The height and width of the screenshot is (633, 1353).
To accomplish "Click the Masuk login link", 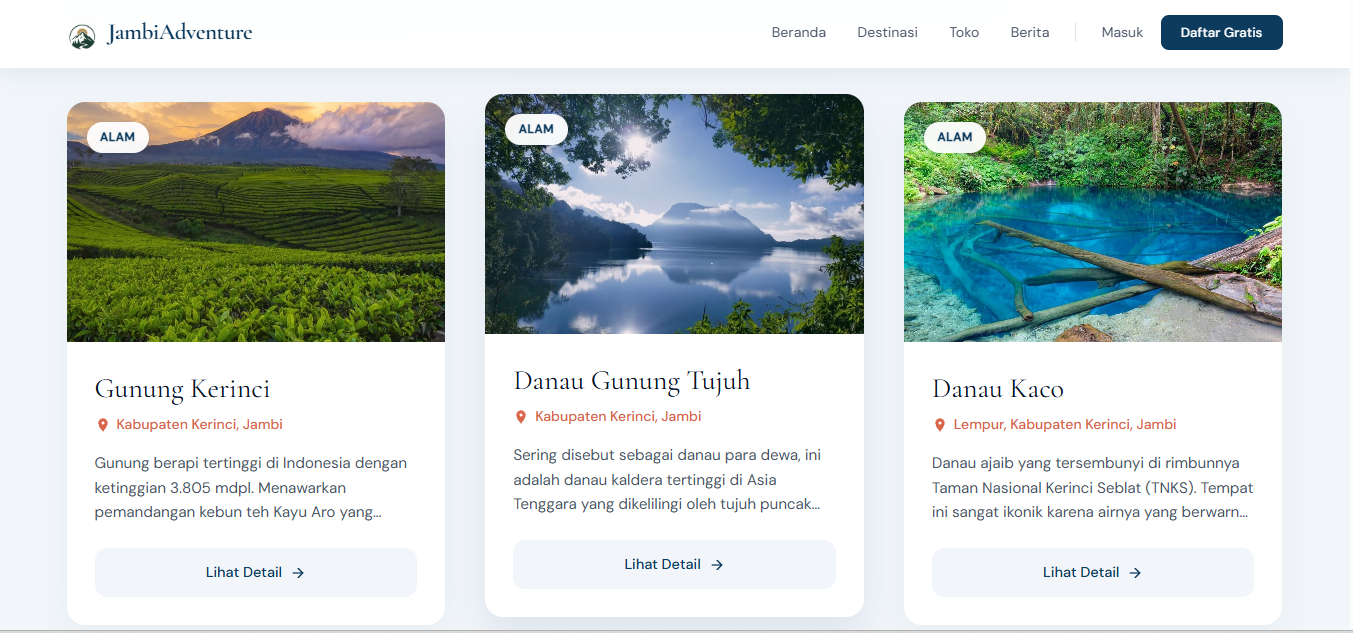I will 1122,32.
